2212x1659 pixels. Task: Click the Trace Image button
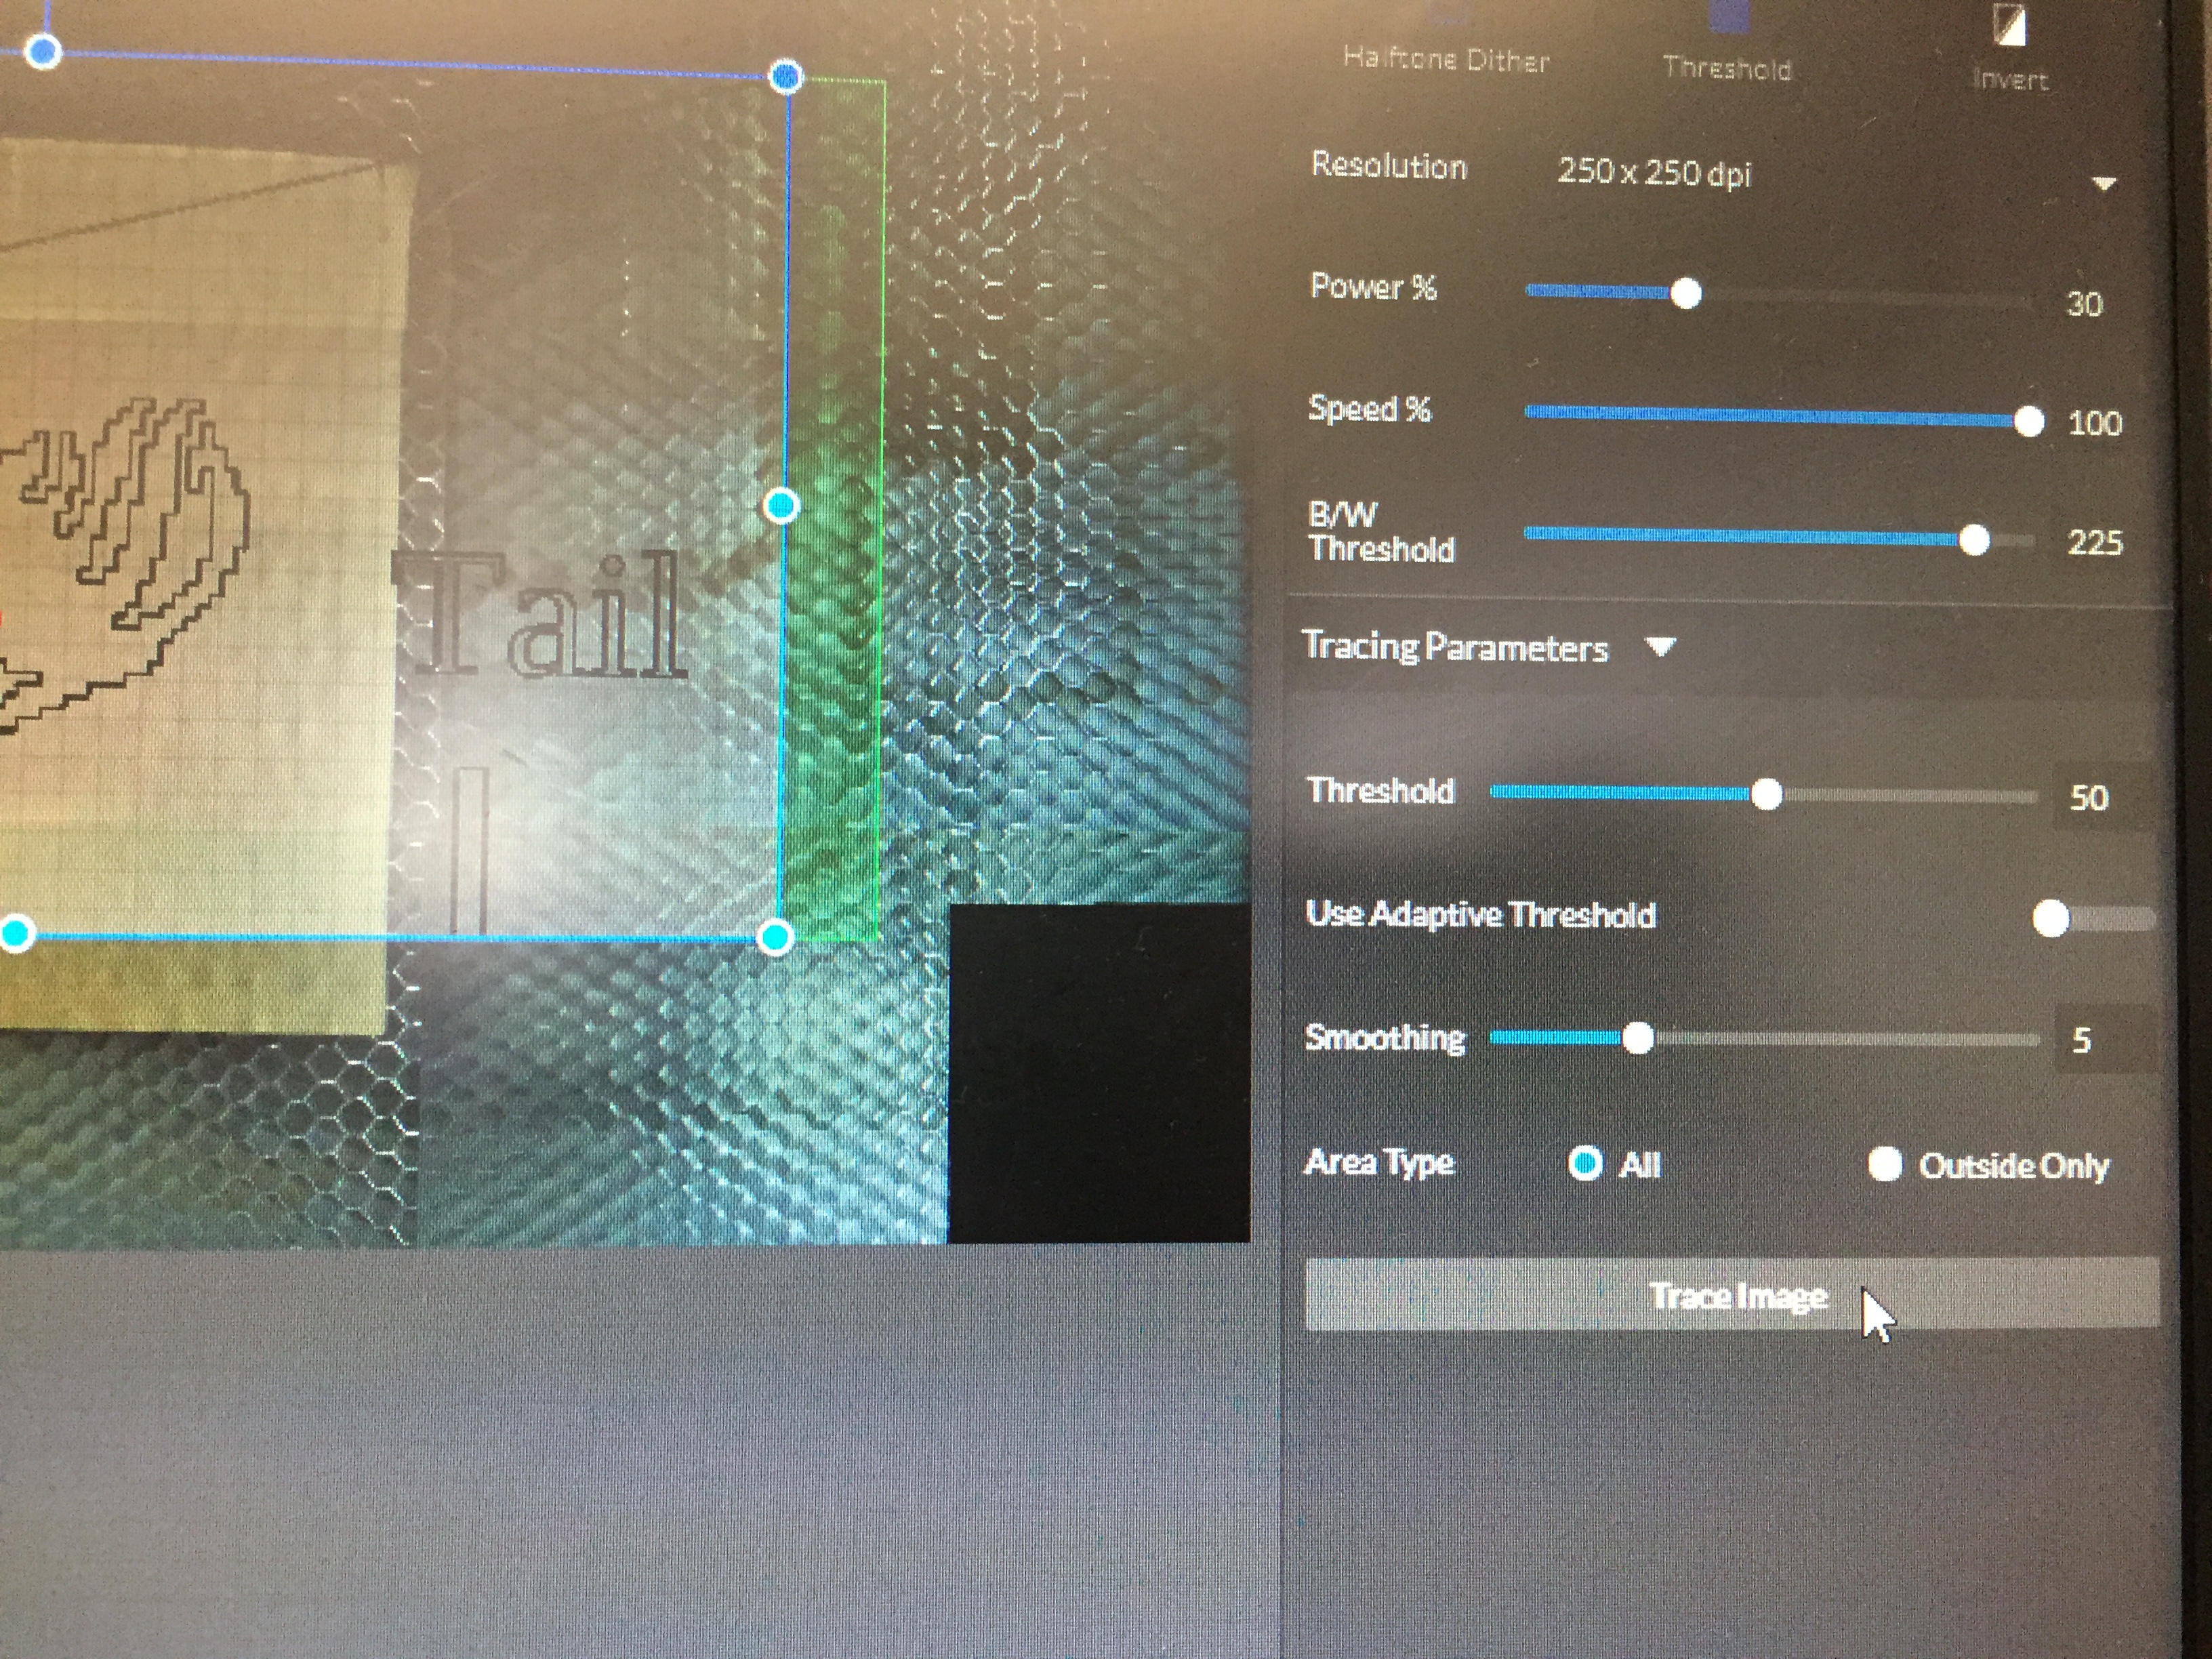click(1732, 1294)
